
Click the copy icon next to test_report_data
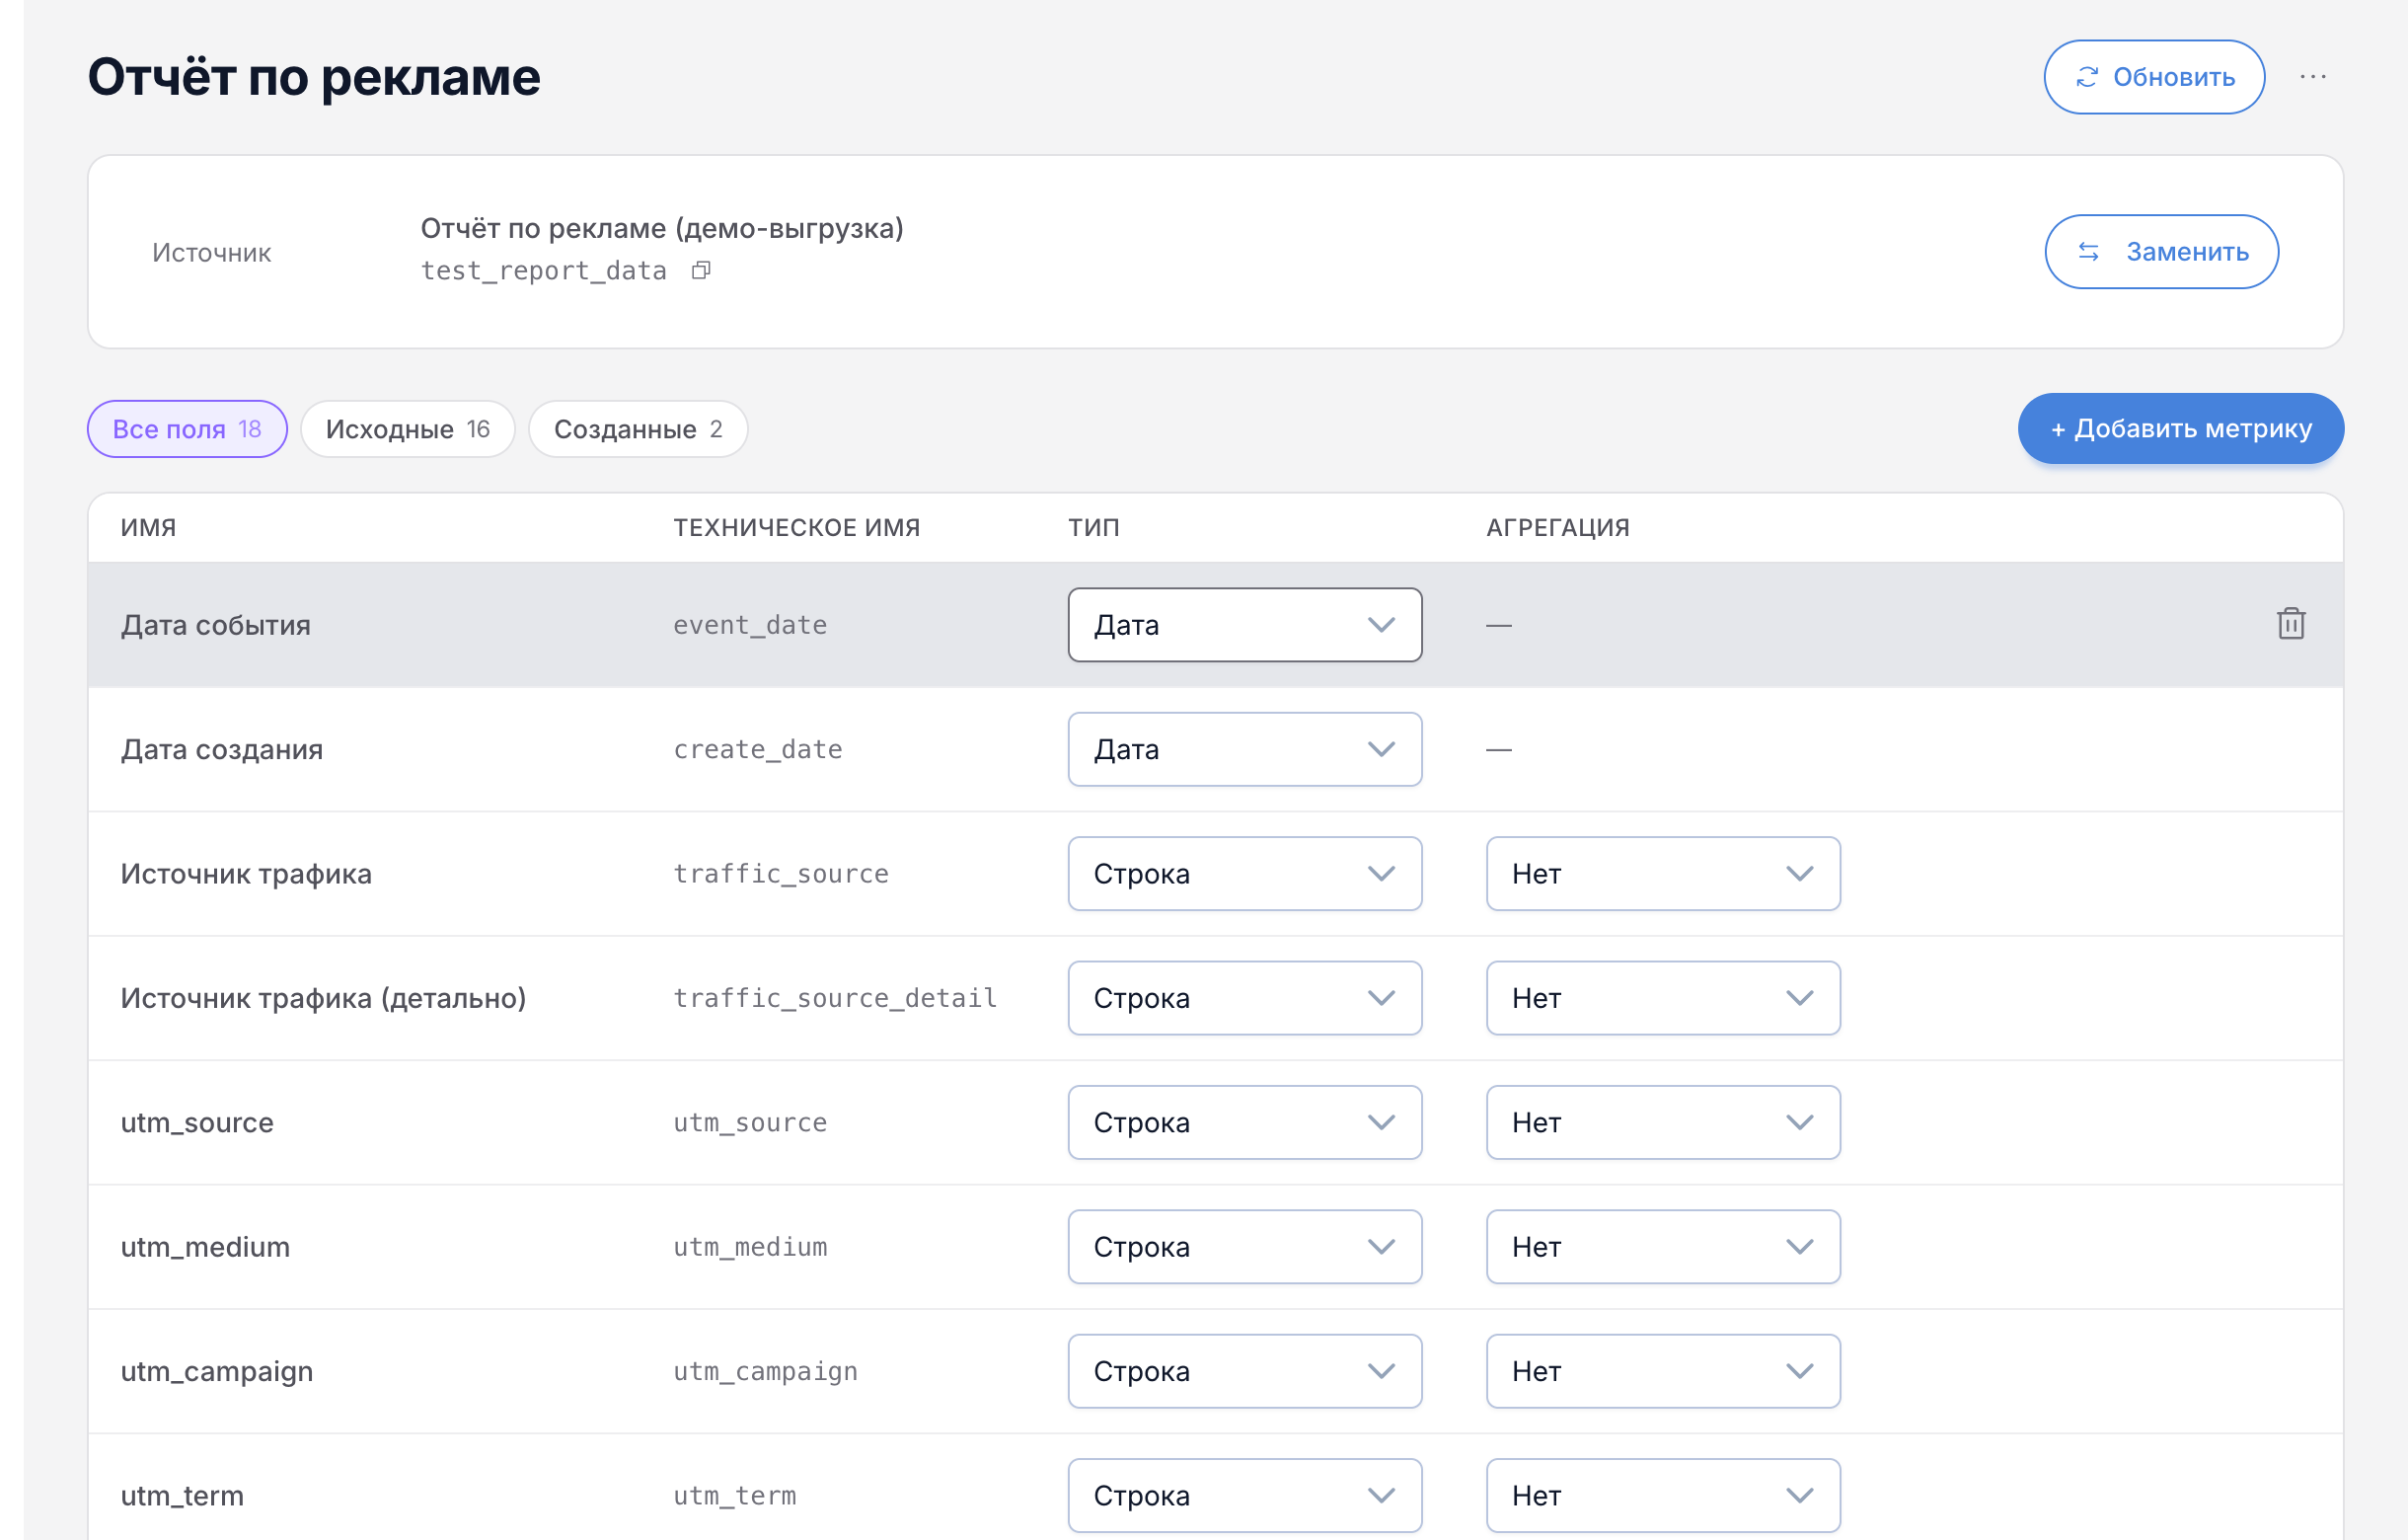point(701,270)
